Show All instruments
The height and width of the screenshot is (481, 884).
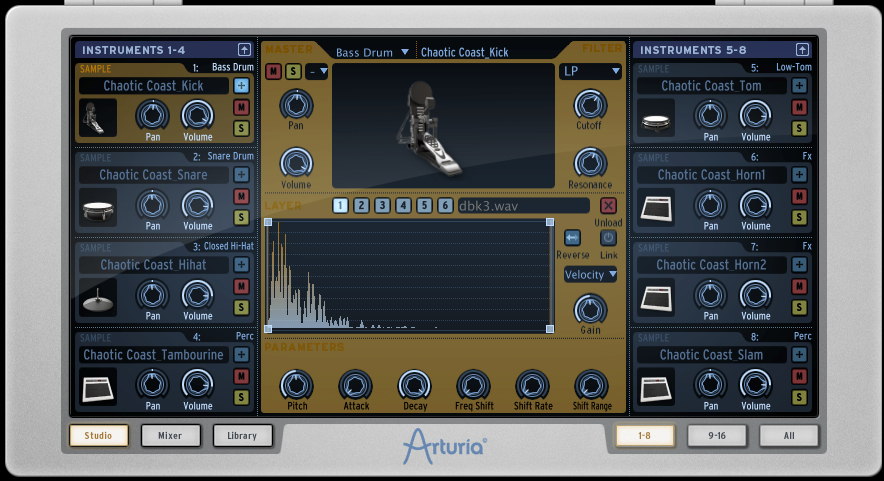coord(789,435)
